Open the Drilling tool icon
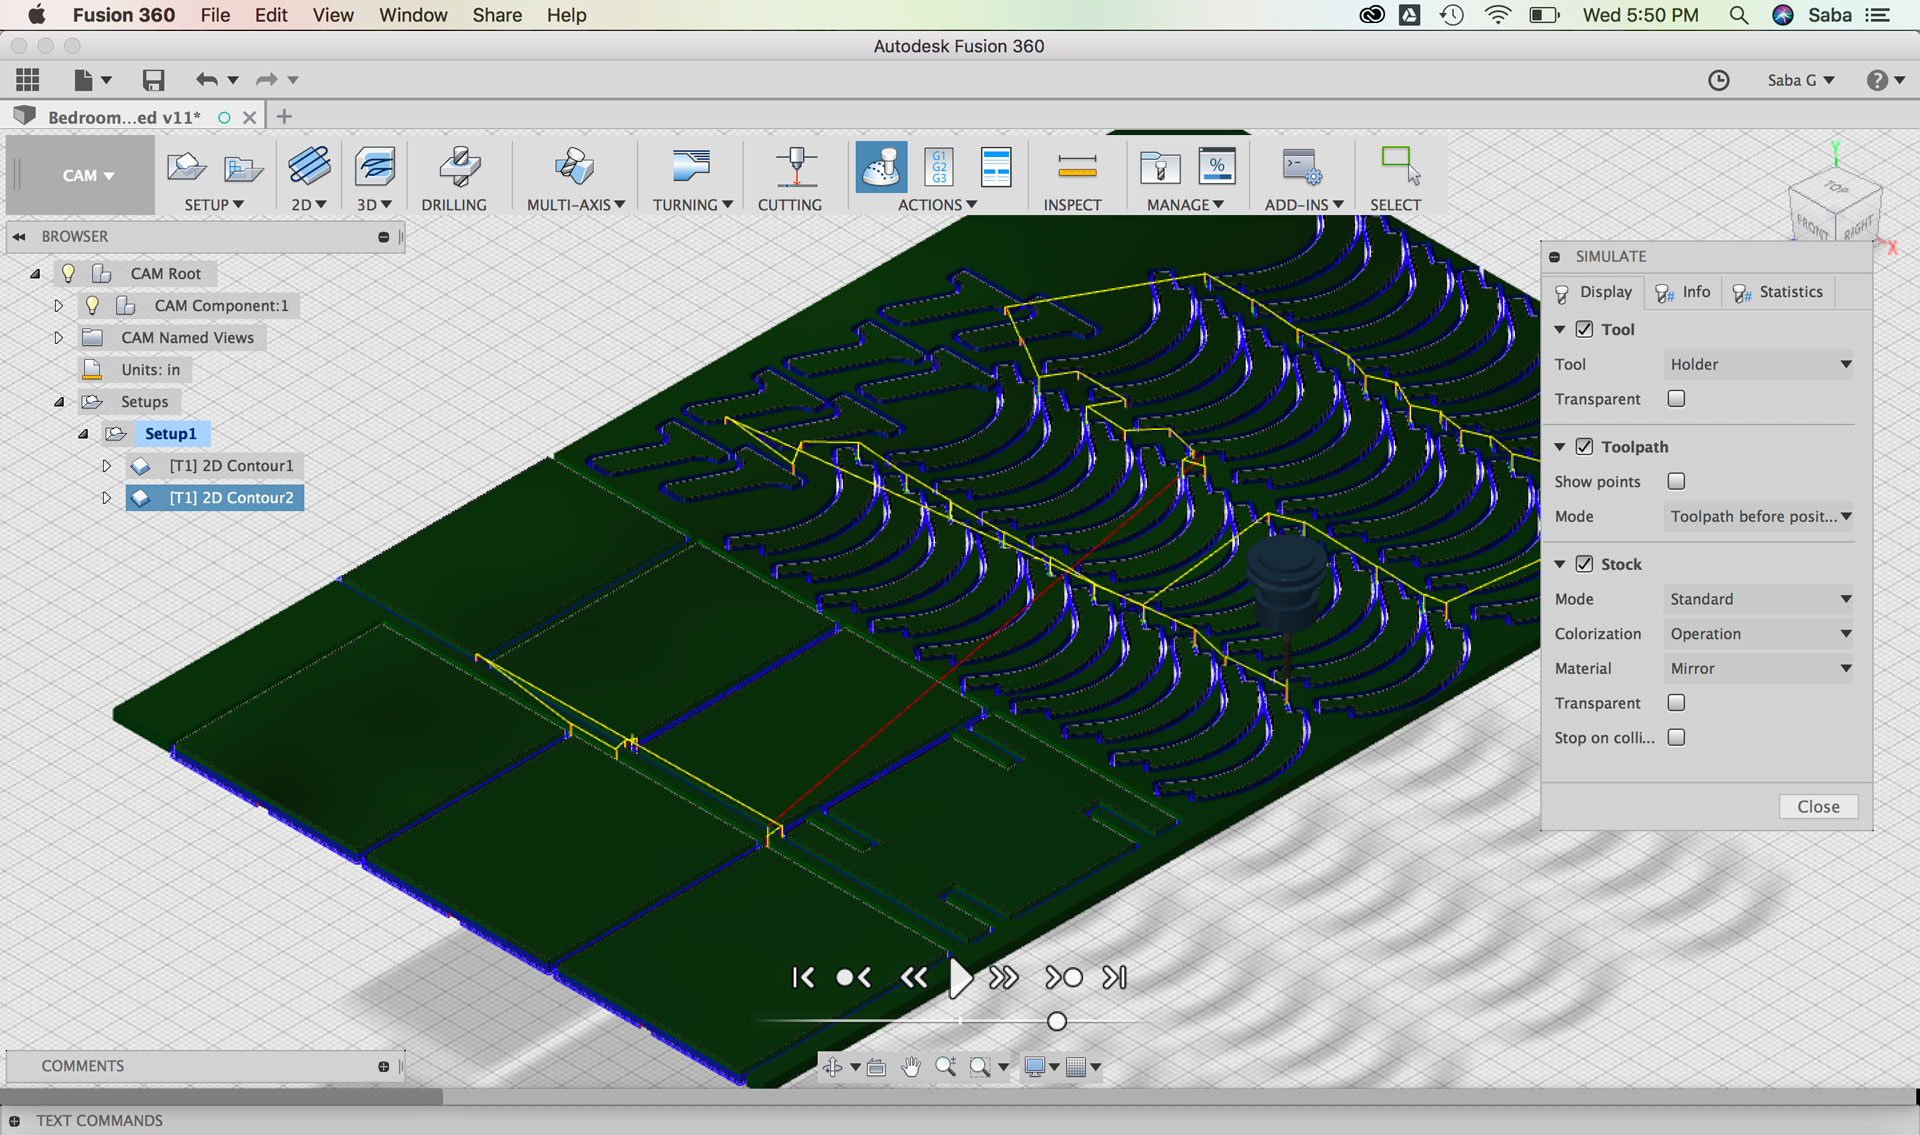1920x1135 pixels. click(x=459, y=167)
